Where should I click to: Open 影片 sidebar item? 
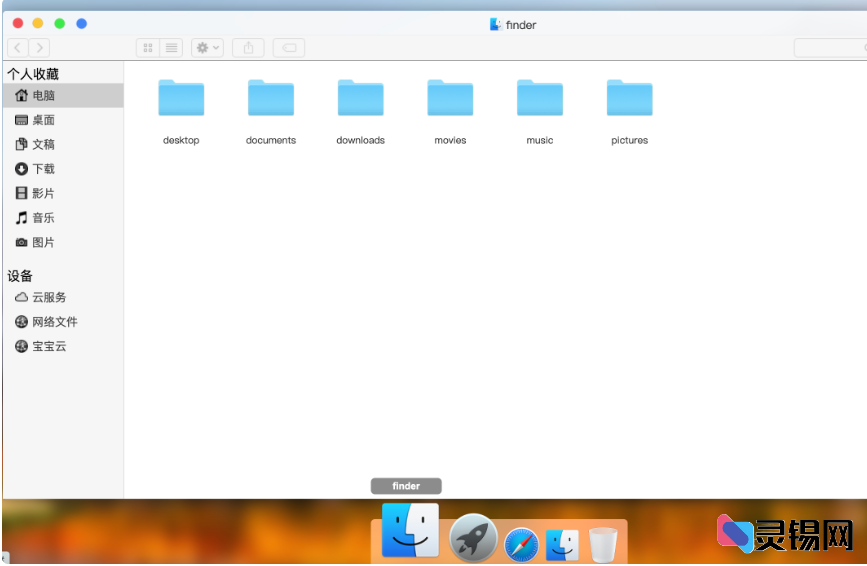coord(42,194)
